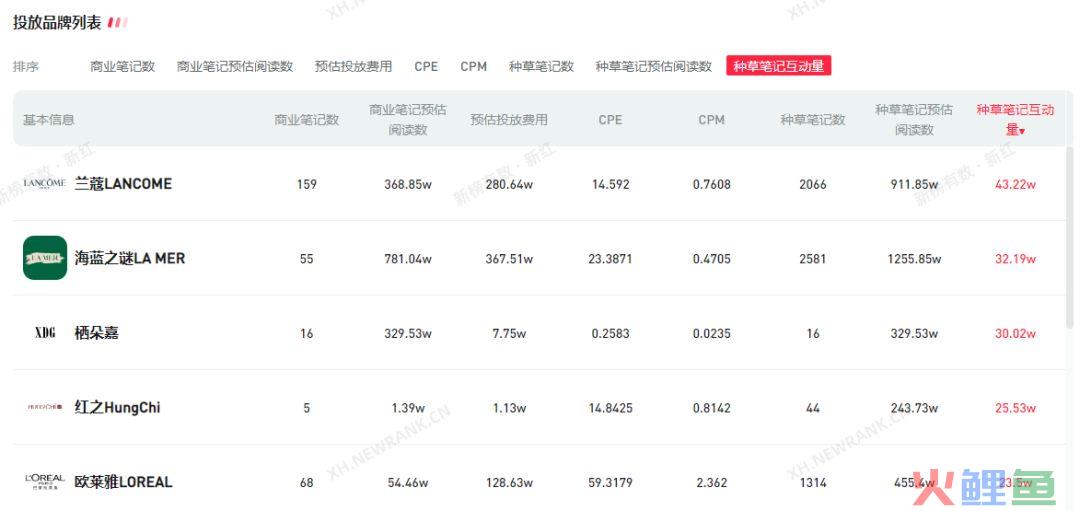Viewport: 1080px width, 511px height.
Task: Click LA MER's 367.51w cost value
Action: coord(509,259)
